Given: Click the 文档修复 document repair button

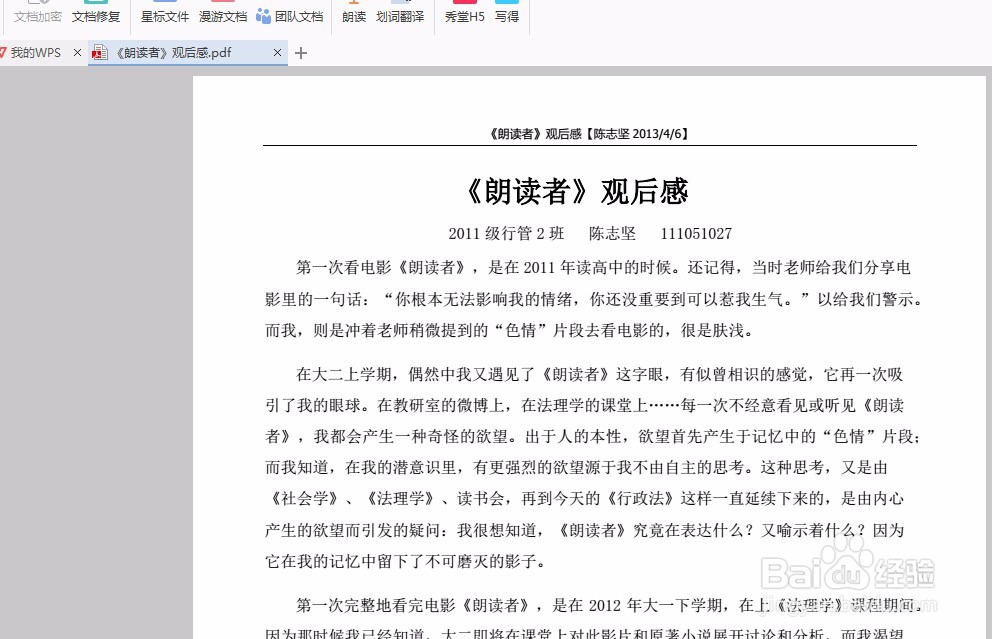Looking at the screenshot, I should (x=96, y=13).
